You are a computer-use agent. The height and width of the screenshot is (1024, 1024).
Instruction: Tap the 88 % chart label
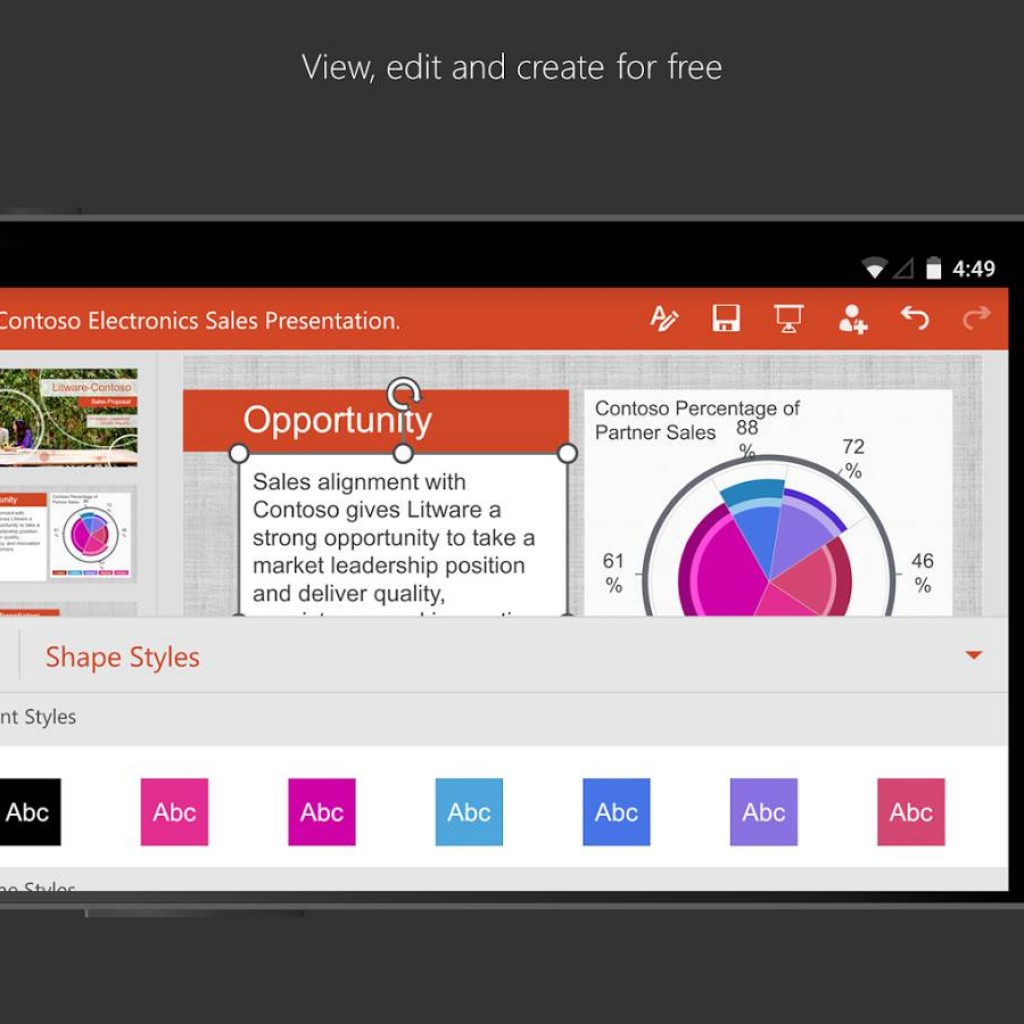747,439
